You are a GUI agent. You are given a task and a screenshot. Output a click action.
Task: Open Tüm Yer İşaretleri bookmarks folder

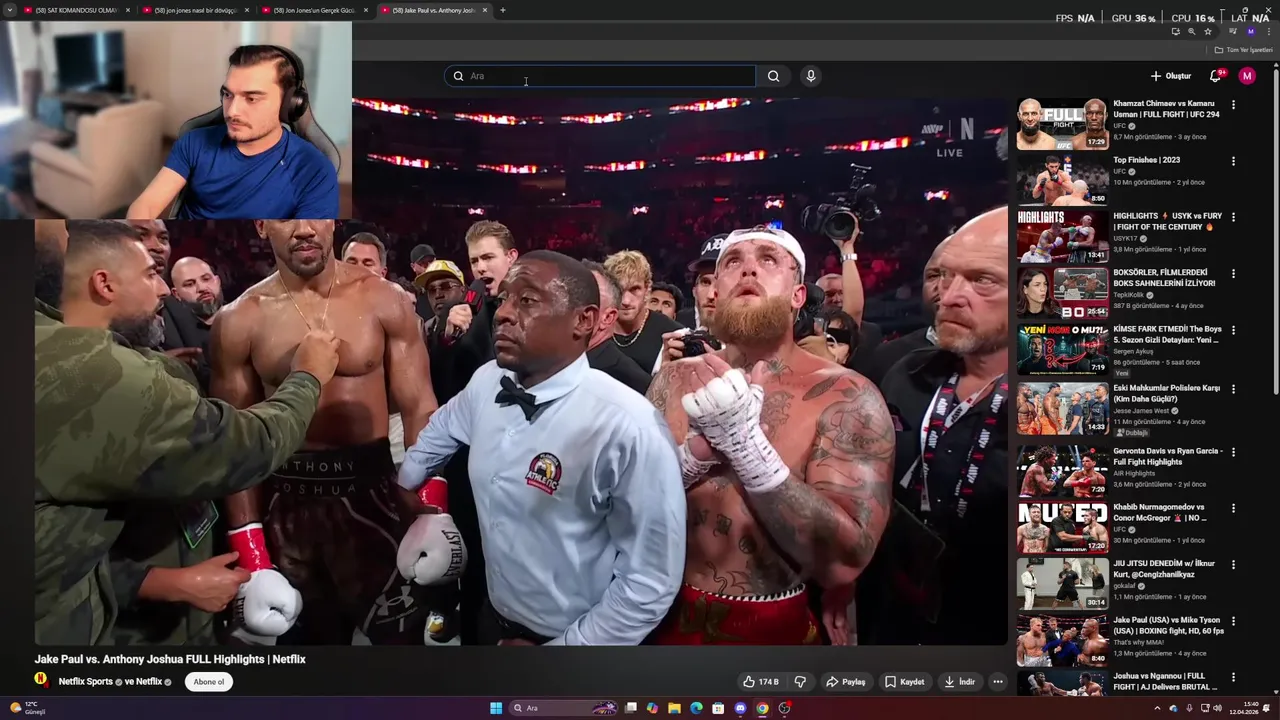[x=1243, y=50]
